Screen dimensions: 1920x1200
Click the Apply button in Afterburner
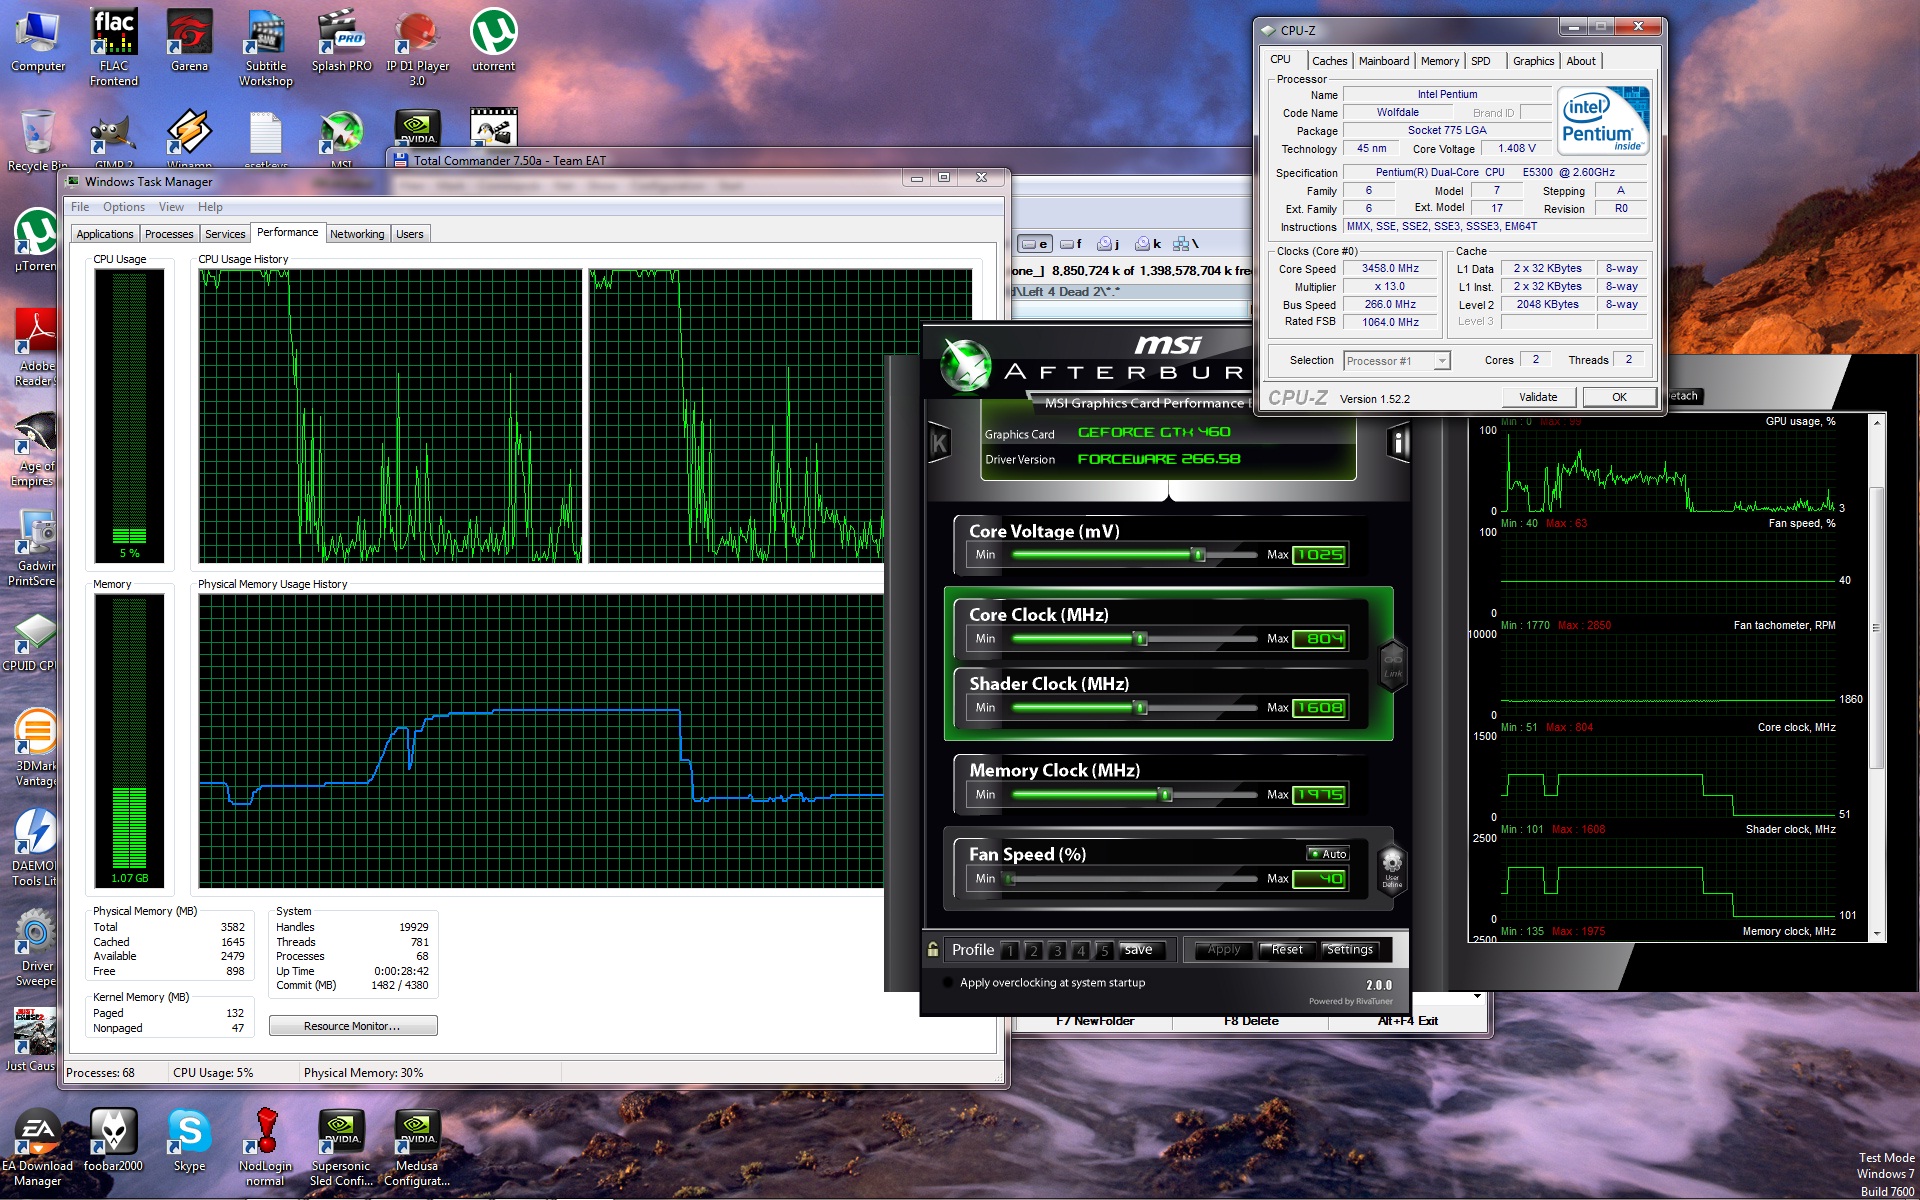click(1223, 950)
